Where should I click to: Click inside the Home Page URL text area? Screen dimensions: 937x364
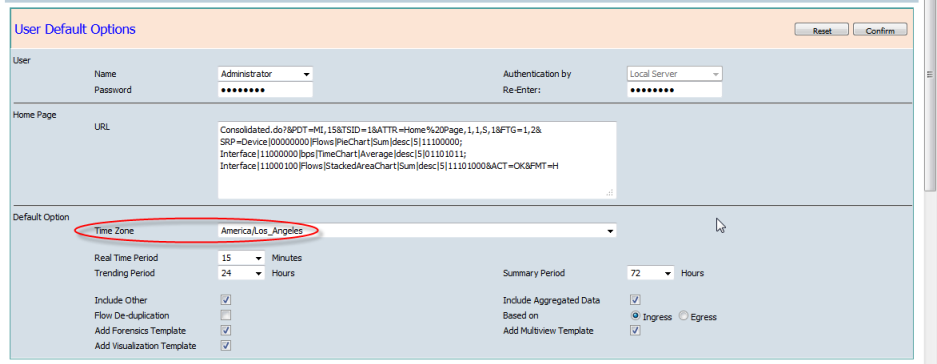417,160
